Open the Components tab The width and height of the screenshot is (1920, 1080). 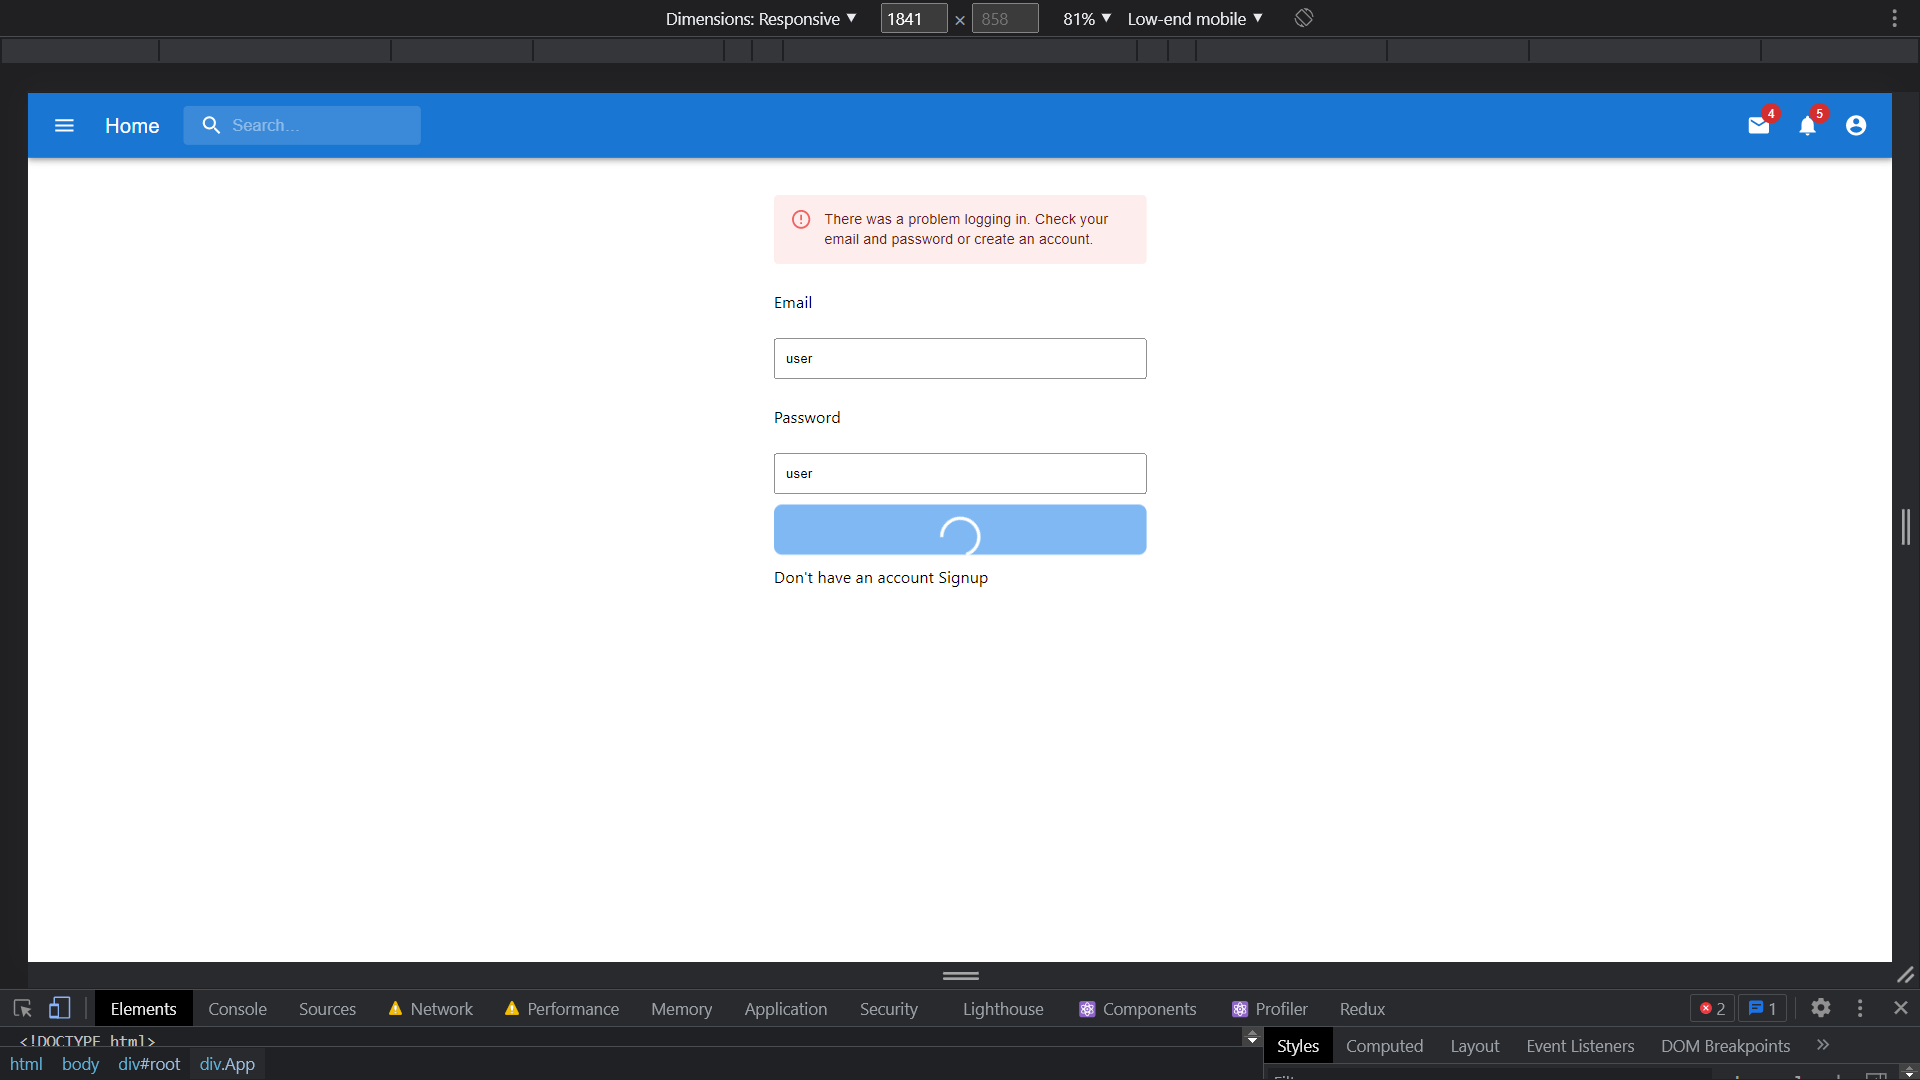1148,1008
